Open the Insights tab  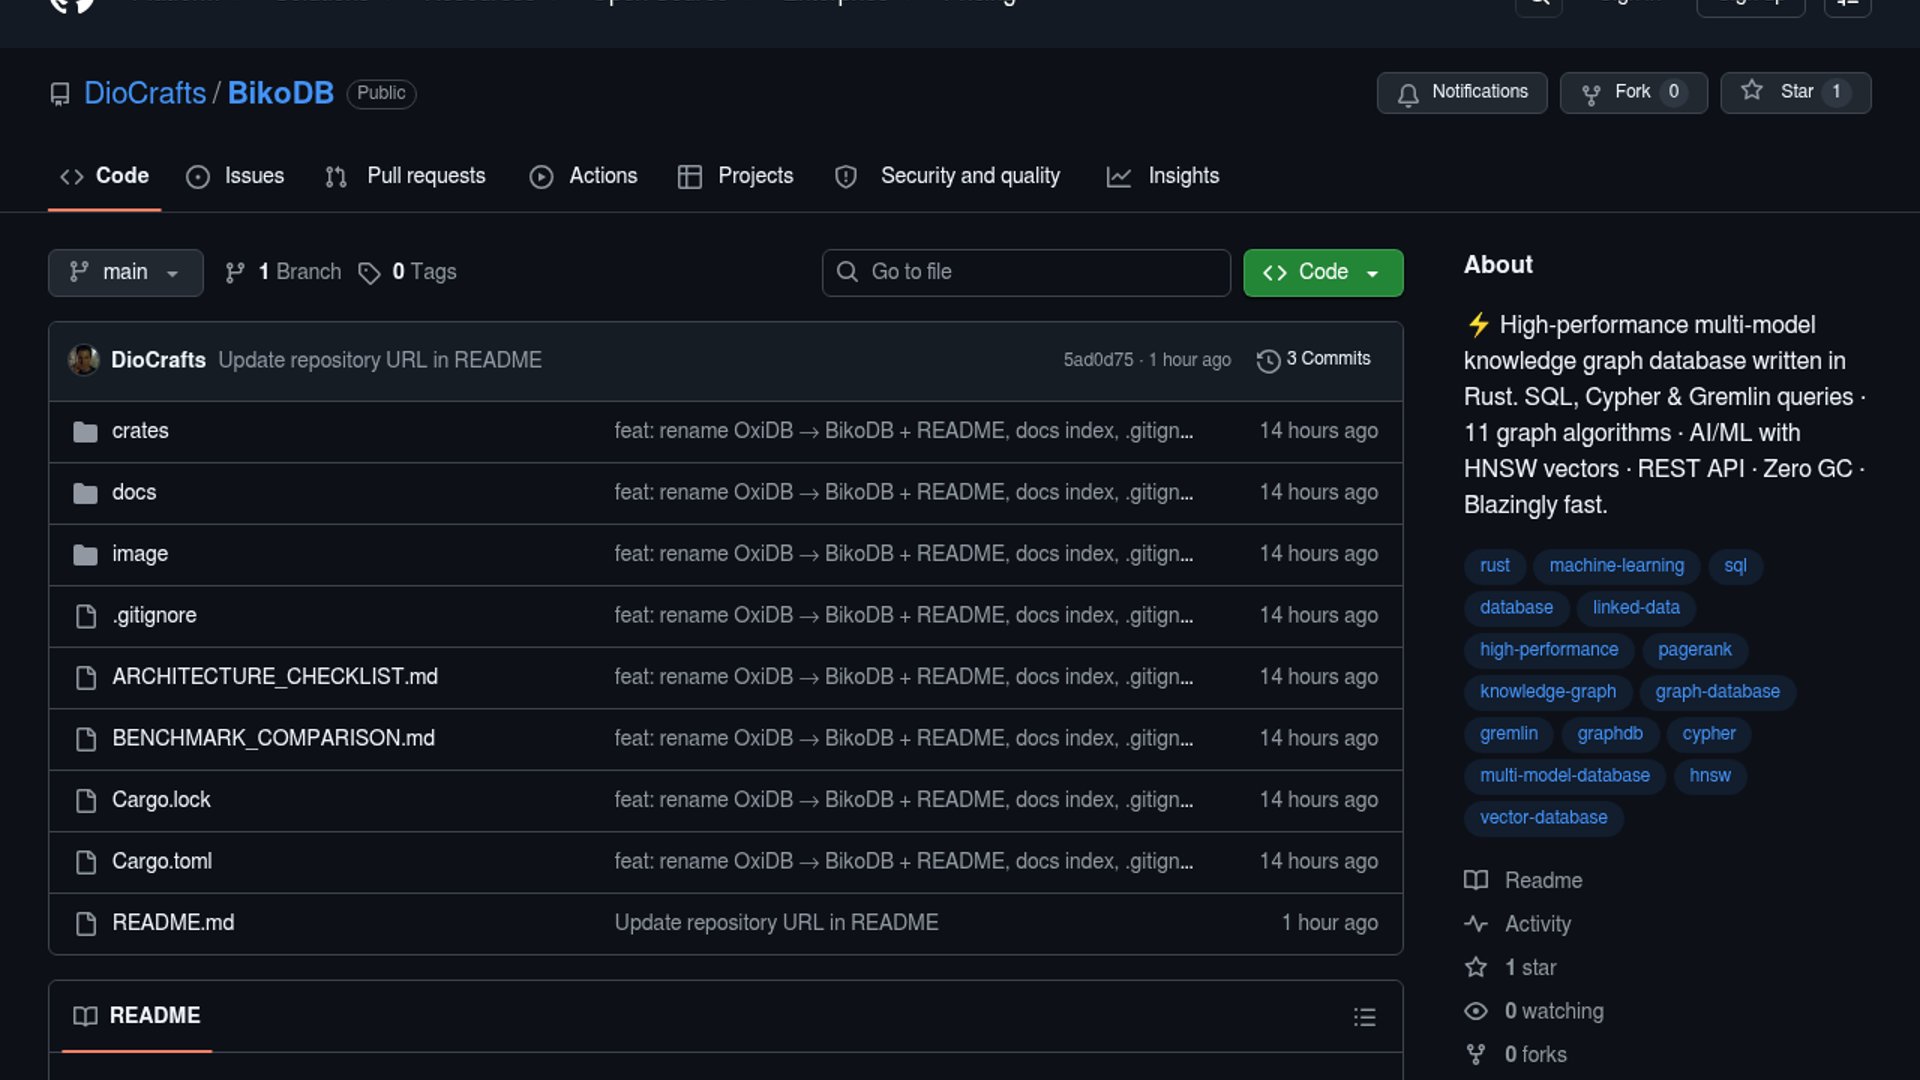coord(1163,176)
